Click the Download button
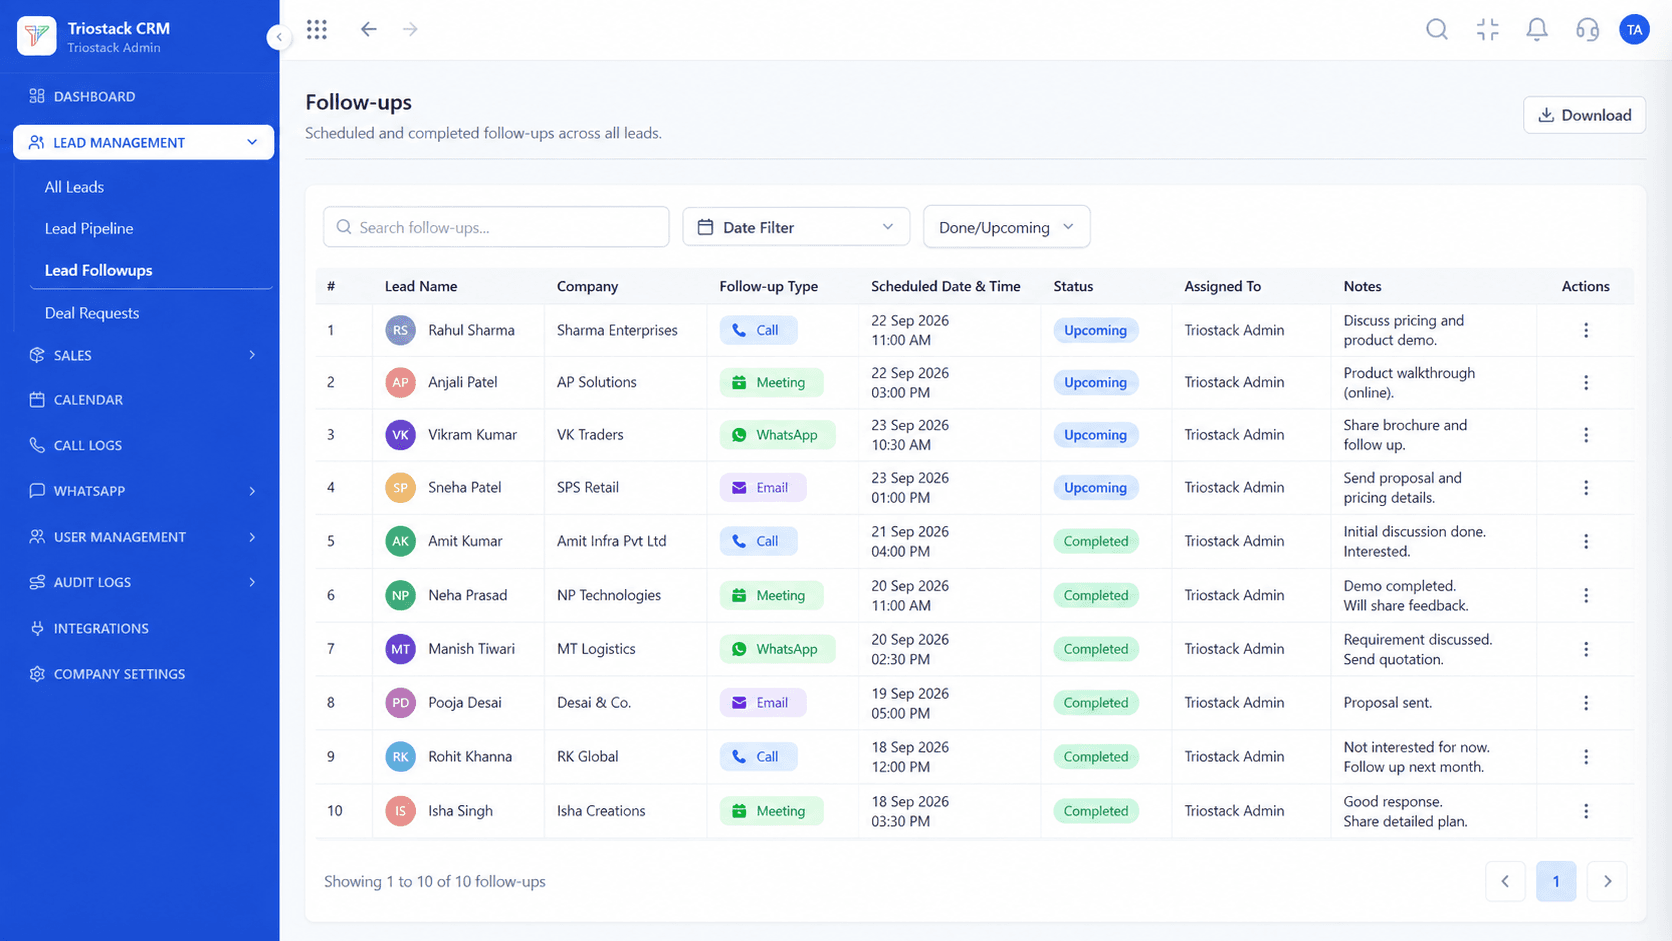The height and width of the screenshot is (941, 1672). [x=1584, y=115]
